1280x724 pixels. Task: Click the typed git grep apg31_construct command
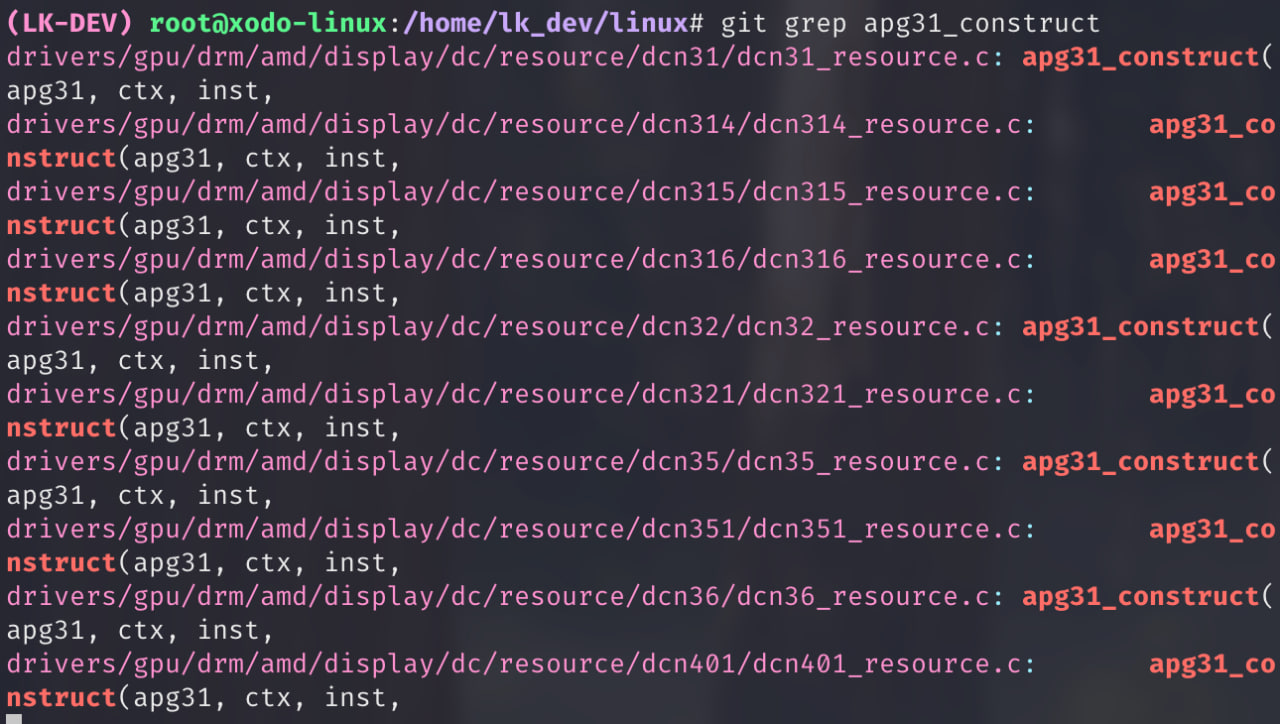pyautogui.click(x=910, y=23)
